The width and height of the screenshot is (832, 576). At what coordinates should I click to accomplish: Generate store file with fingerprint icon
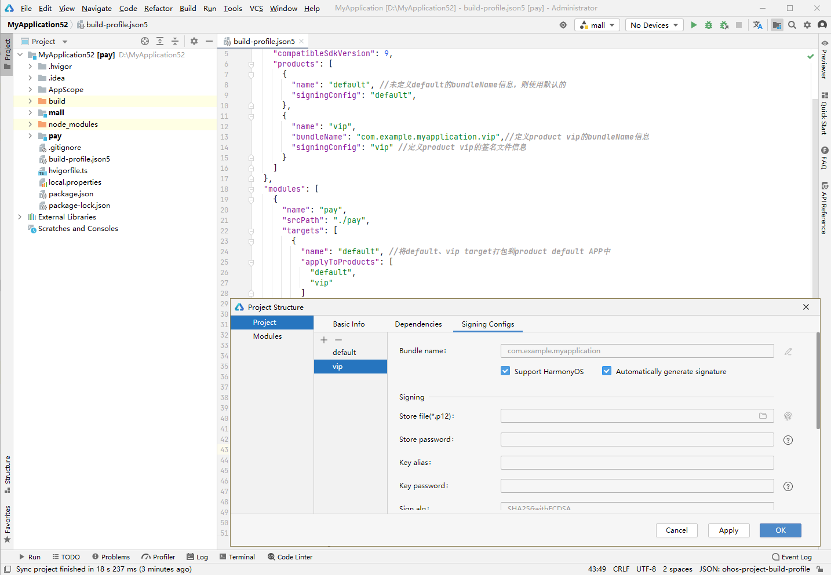pyautogui.click(x=788, y=416)
